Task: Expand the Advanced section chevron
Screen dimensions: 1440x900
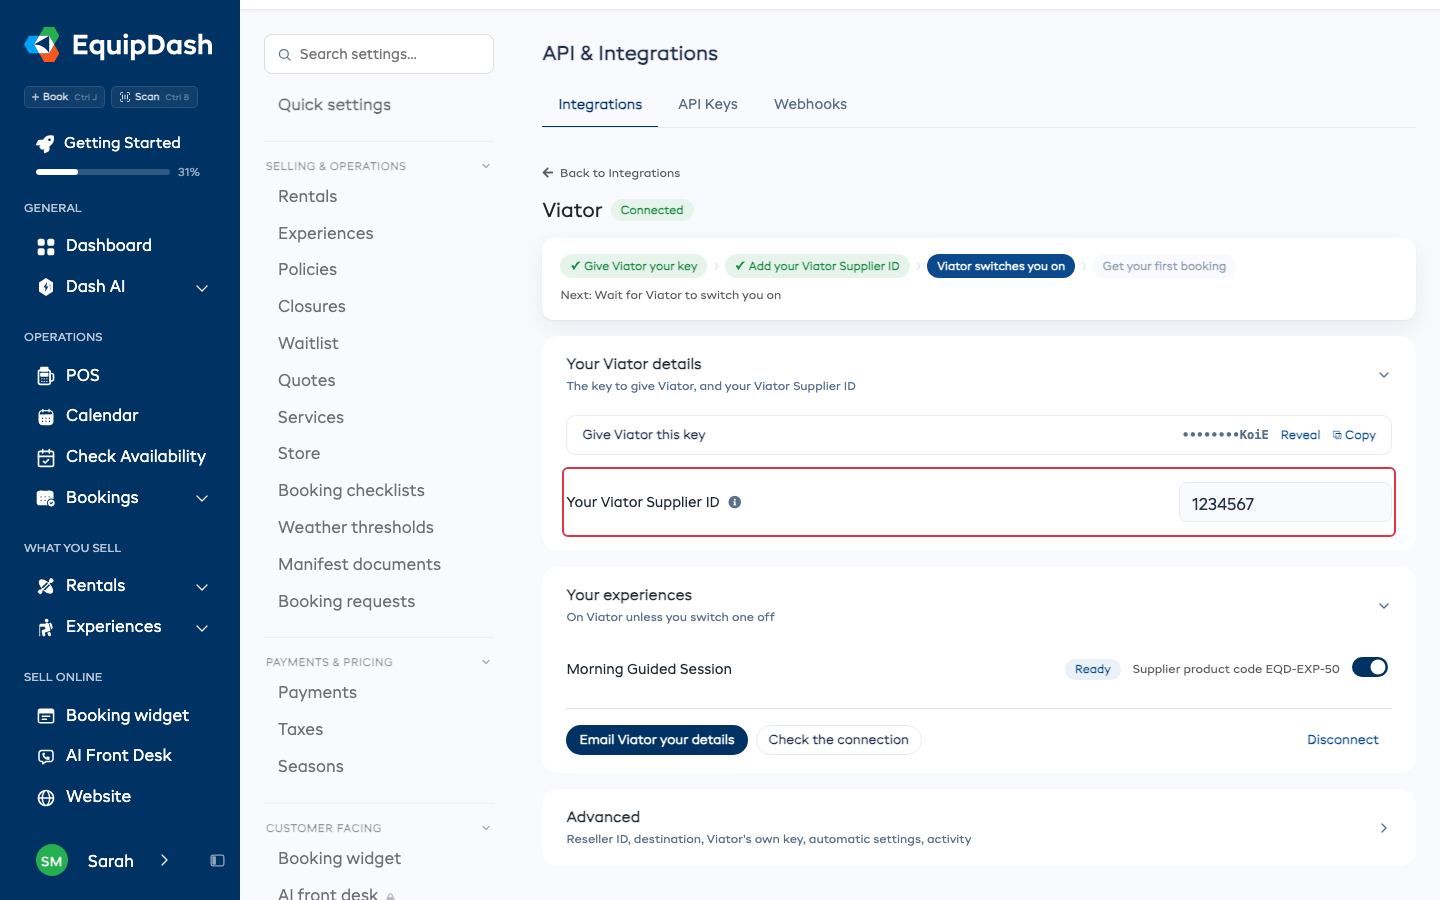Action: [x=1384, y=828]
